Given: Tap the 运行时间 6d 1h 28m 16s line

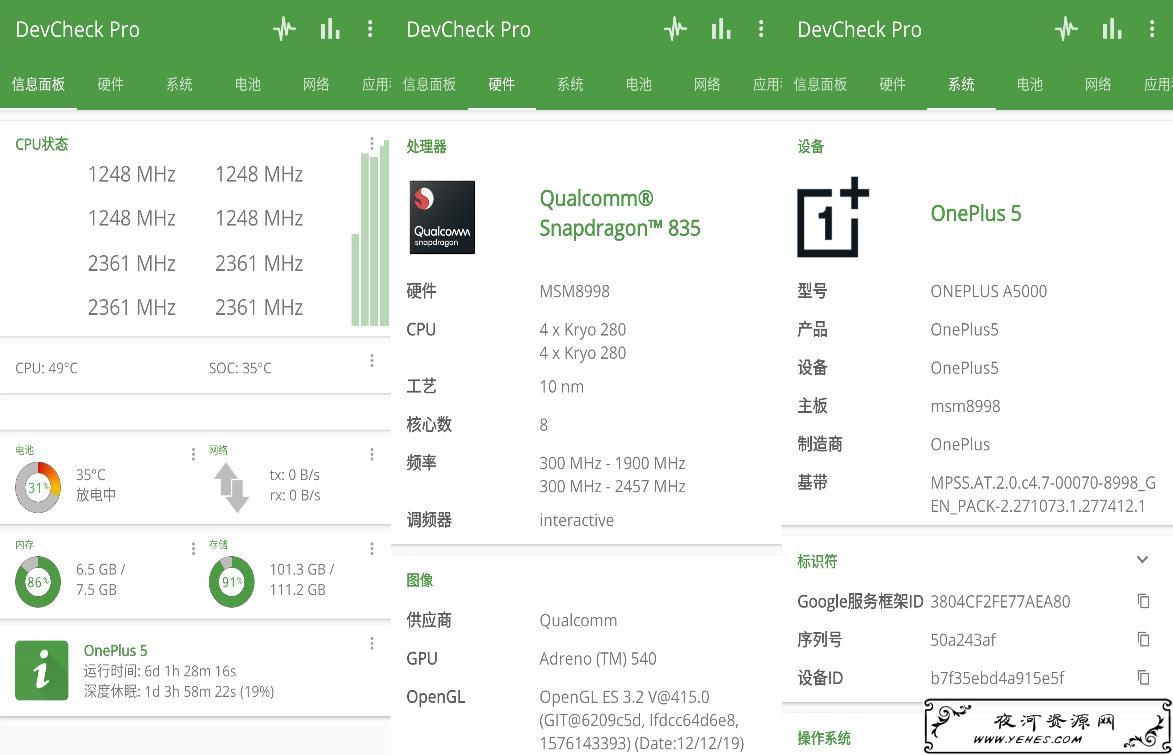Looking at the screenshot, I should click(160, 671).
